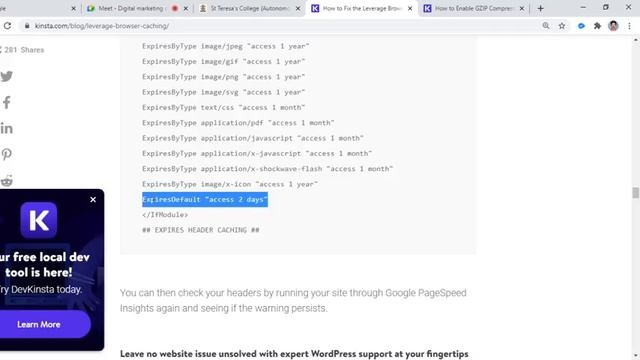Image resolution: width=640 pixels, height=360 pixels.
Task: Click the ExpiresByType image/jpeg line
Action: [226, 46]
